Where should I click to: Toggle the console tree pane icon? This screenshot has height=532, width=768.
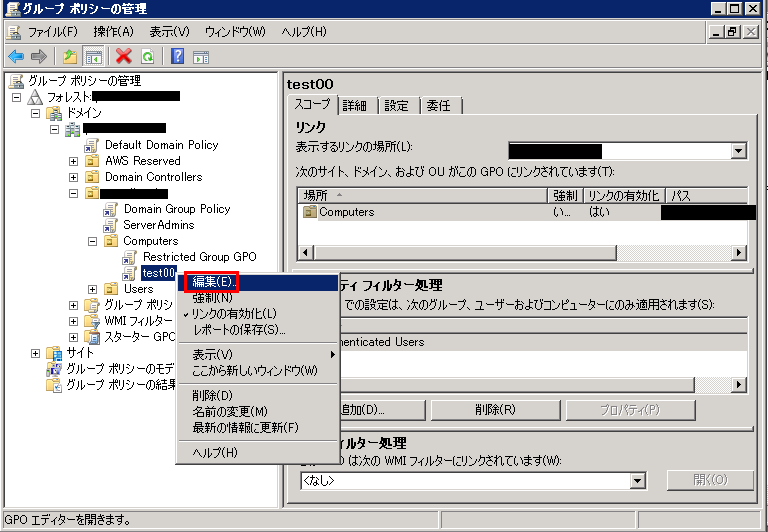[x=93, y=57]
